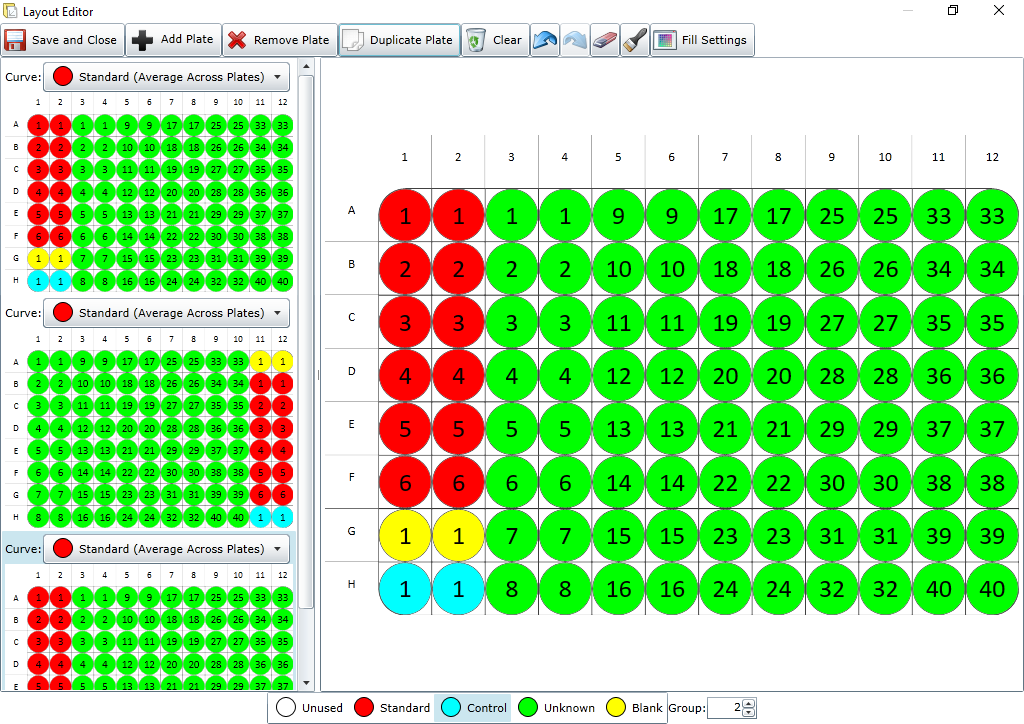The height and width of the screenshot is (724, 1024).
Task: Select the Unused well type
Action: (x=309, y=708)
